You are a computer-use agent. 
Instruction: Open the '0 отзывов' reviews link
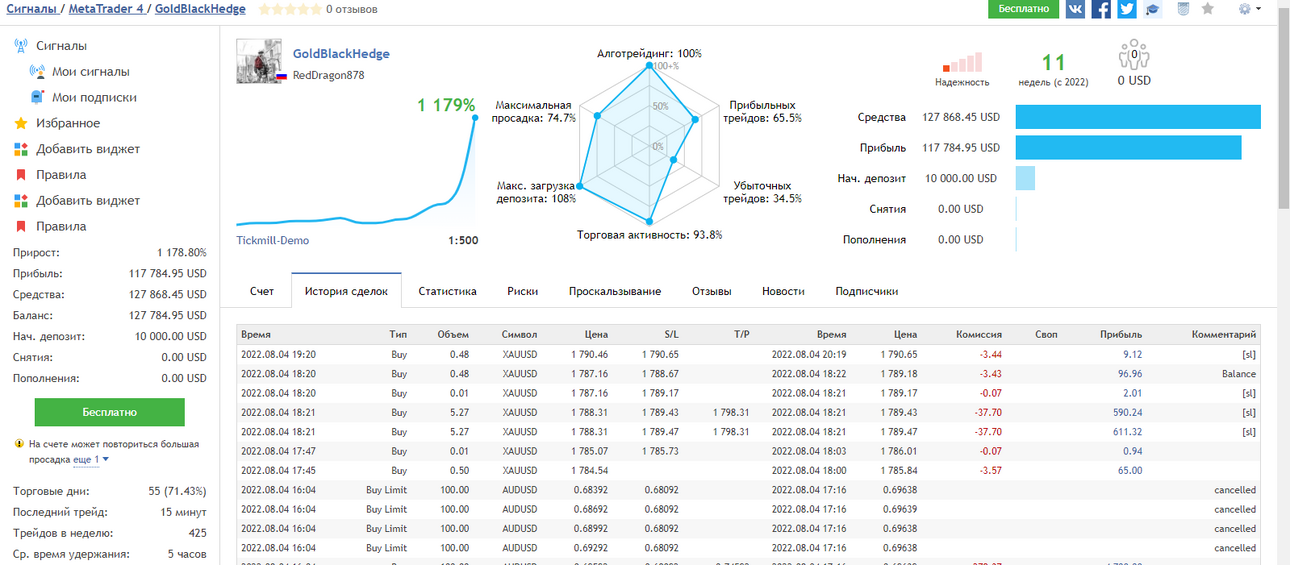[352, 9]
